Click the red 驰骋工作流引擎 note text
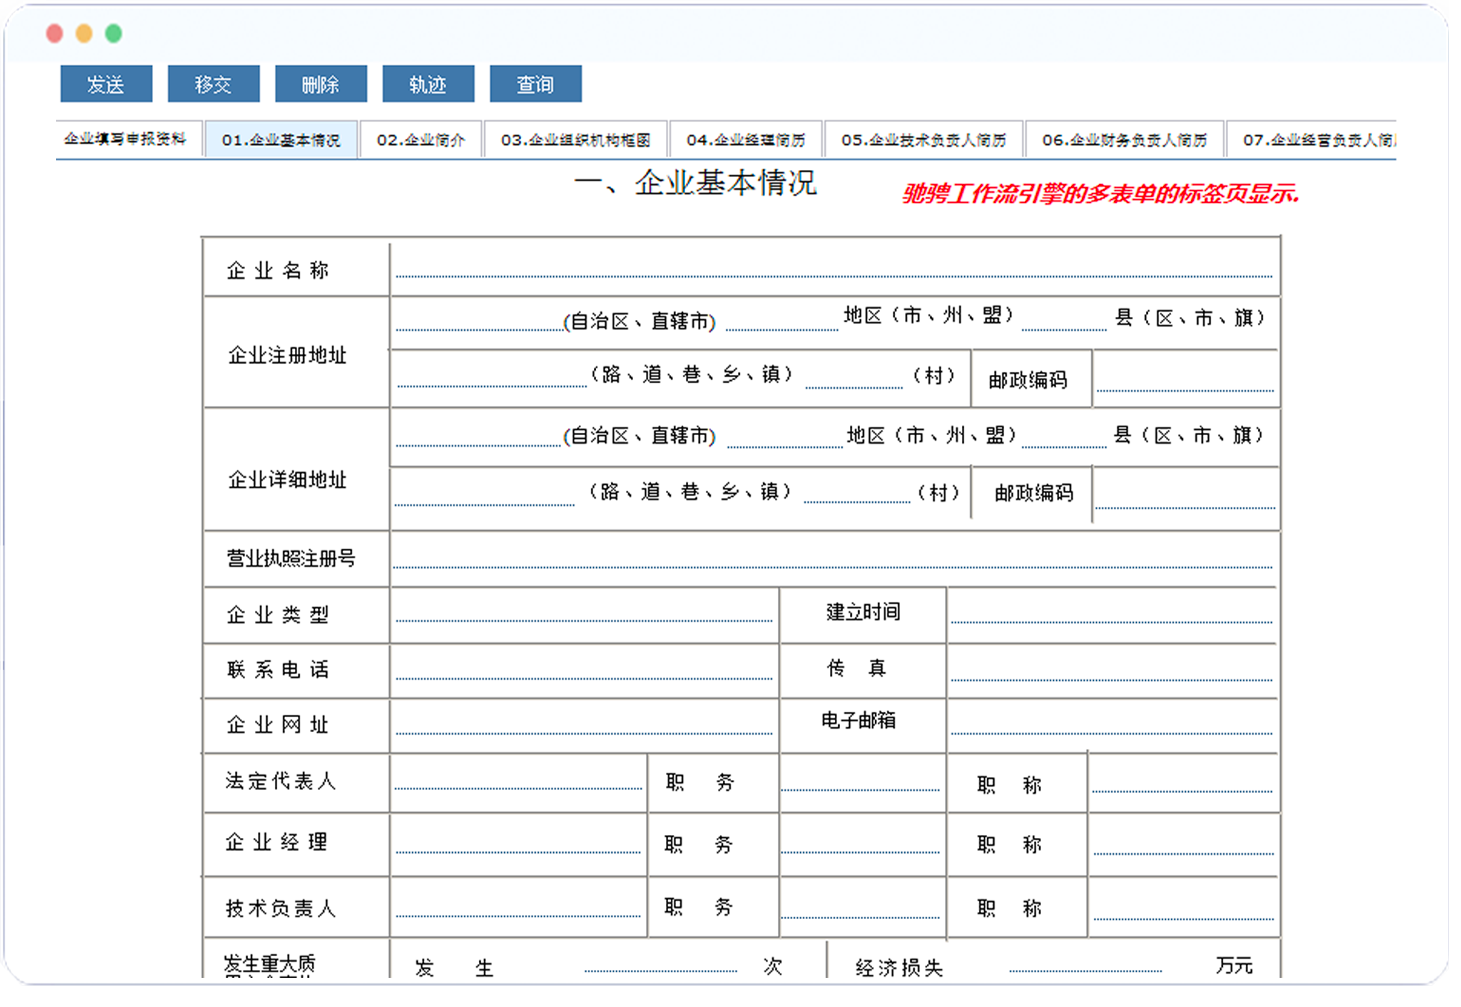 pos(1100,194)
